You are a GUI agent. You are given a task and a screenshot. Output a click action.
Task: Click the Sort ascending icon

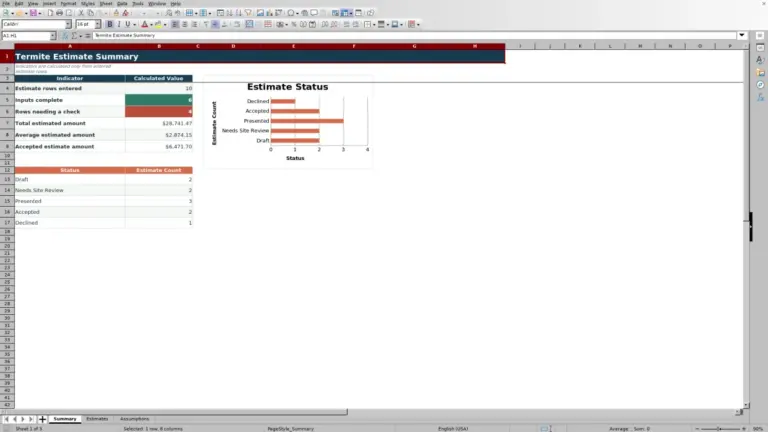pos(229,13)
